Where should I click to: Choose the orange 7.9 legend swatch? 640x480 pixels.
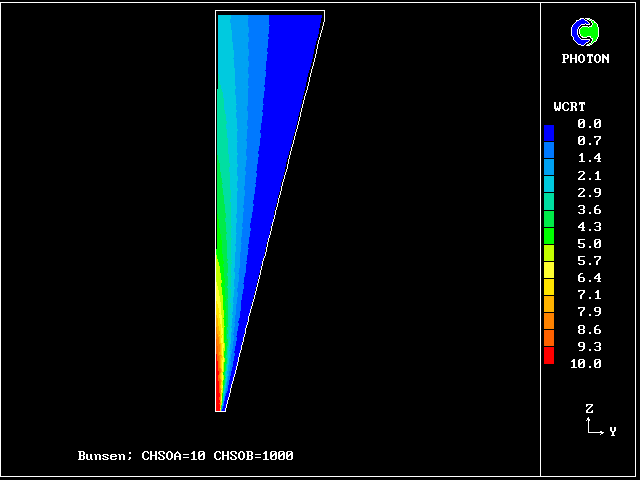548,305
